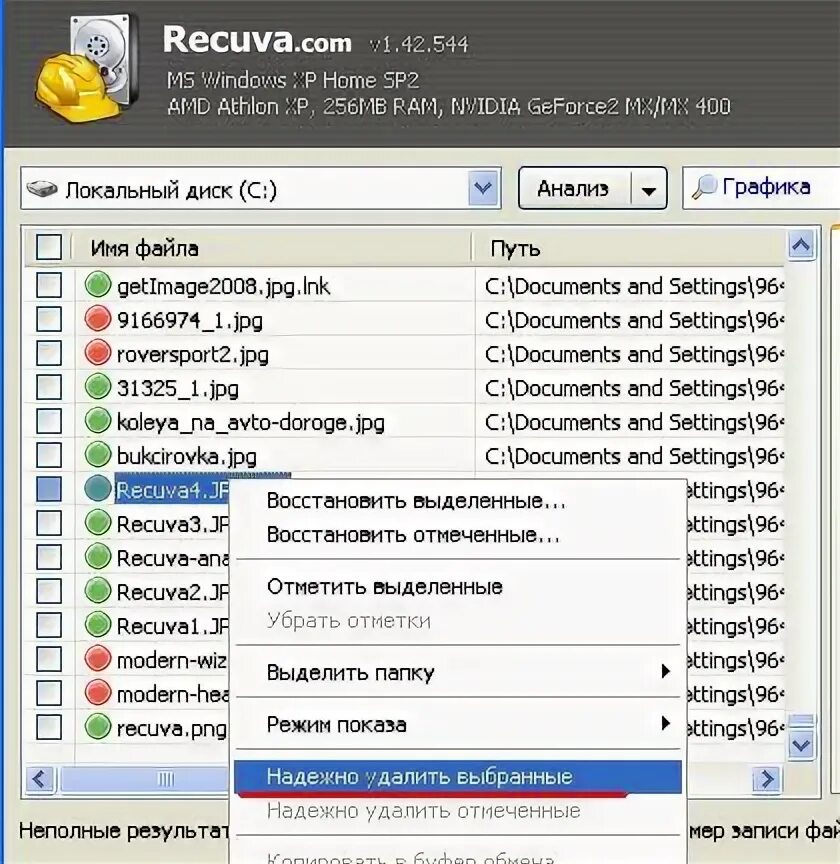Check the box for bukcirovka.jpg
Image resolution: width=840 pixels, height=864 pixels.
[49, 456]
